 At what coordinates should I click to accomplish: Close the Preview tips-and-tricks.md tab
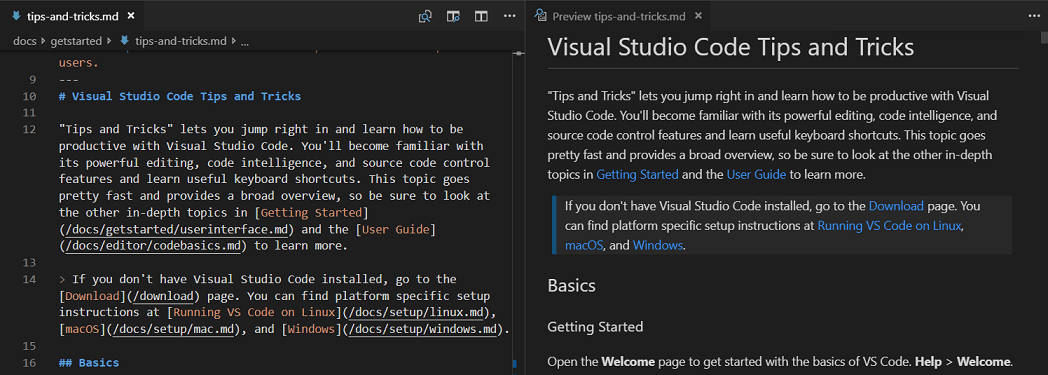point(698,16)
